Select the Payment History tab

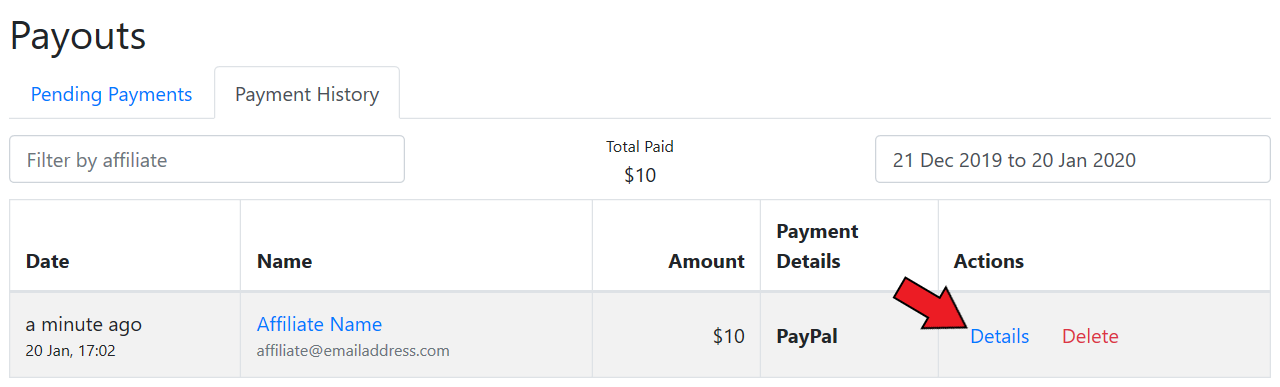(307, 94)
